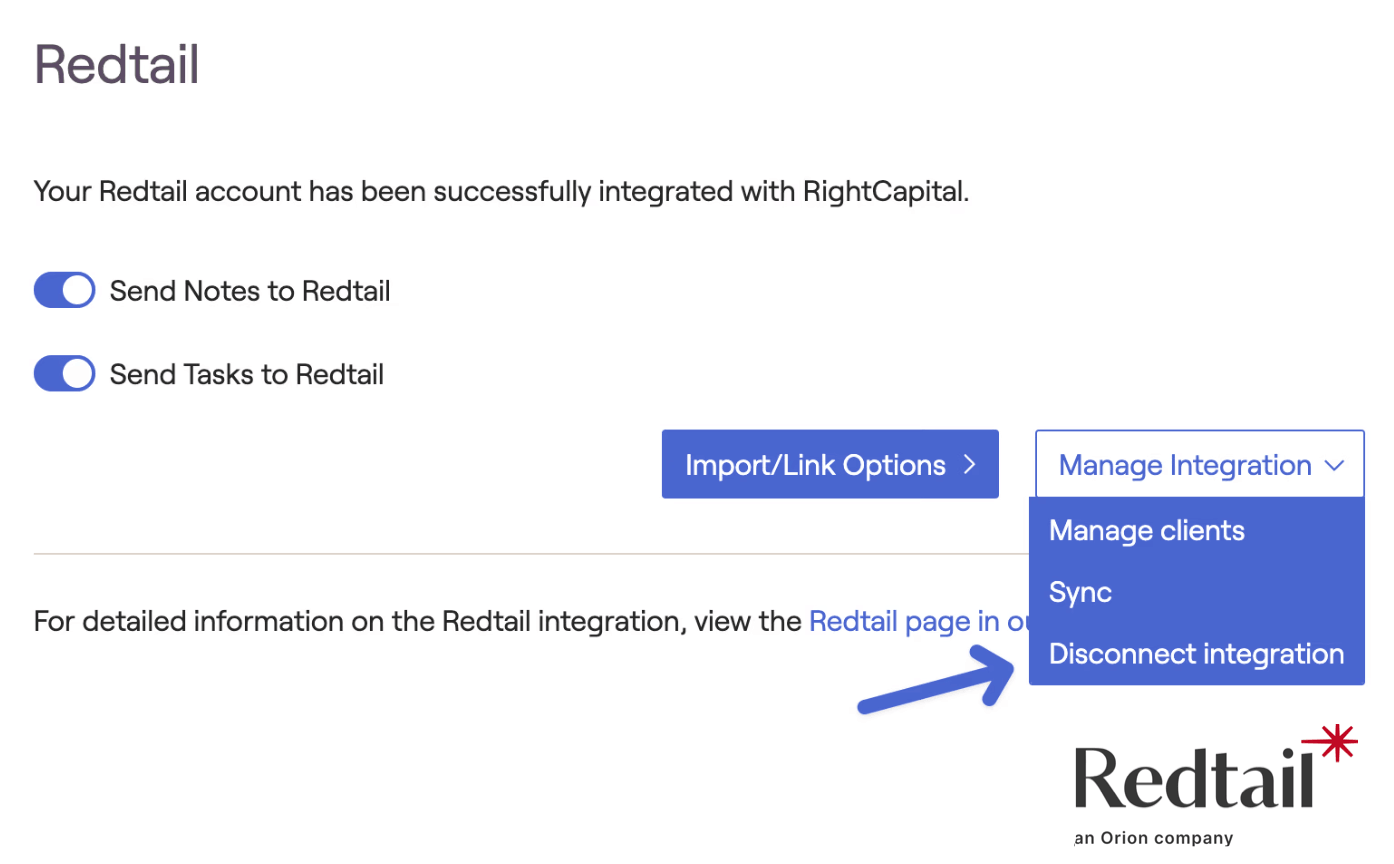Click the down chevron beside Manage Integration
Viewport: 1394px width, 864px height.
click(1334, 465)
